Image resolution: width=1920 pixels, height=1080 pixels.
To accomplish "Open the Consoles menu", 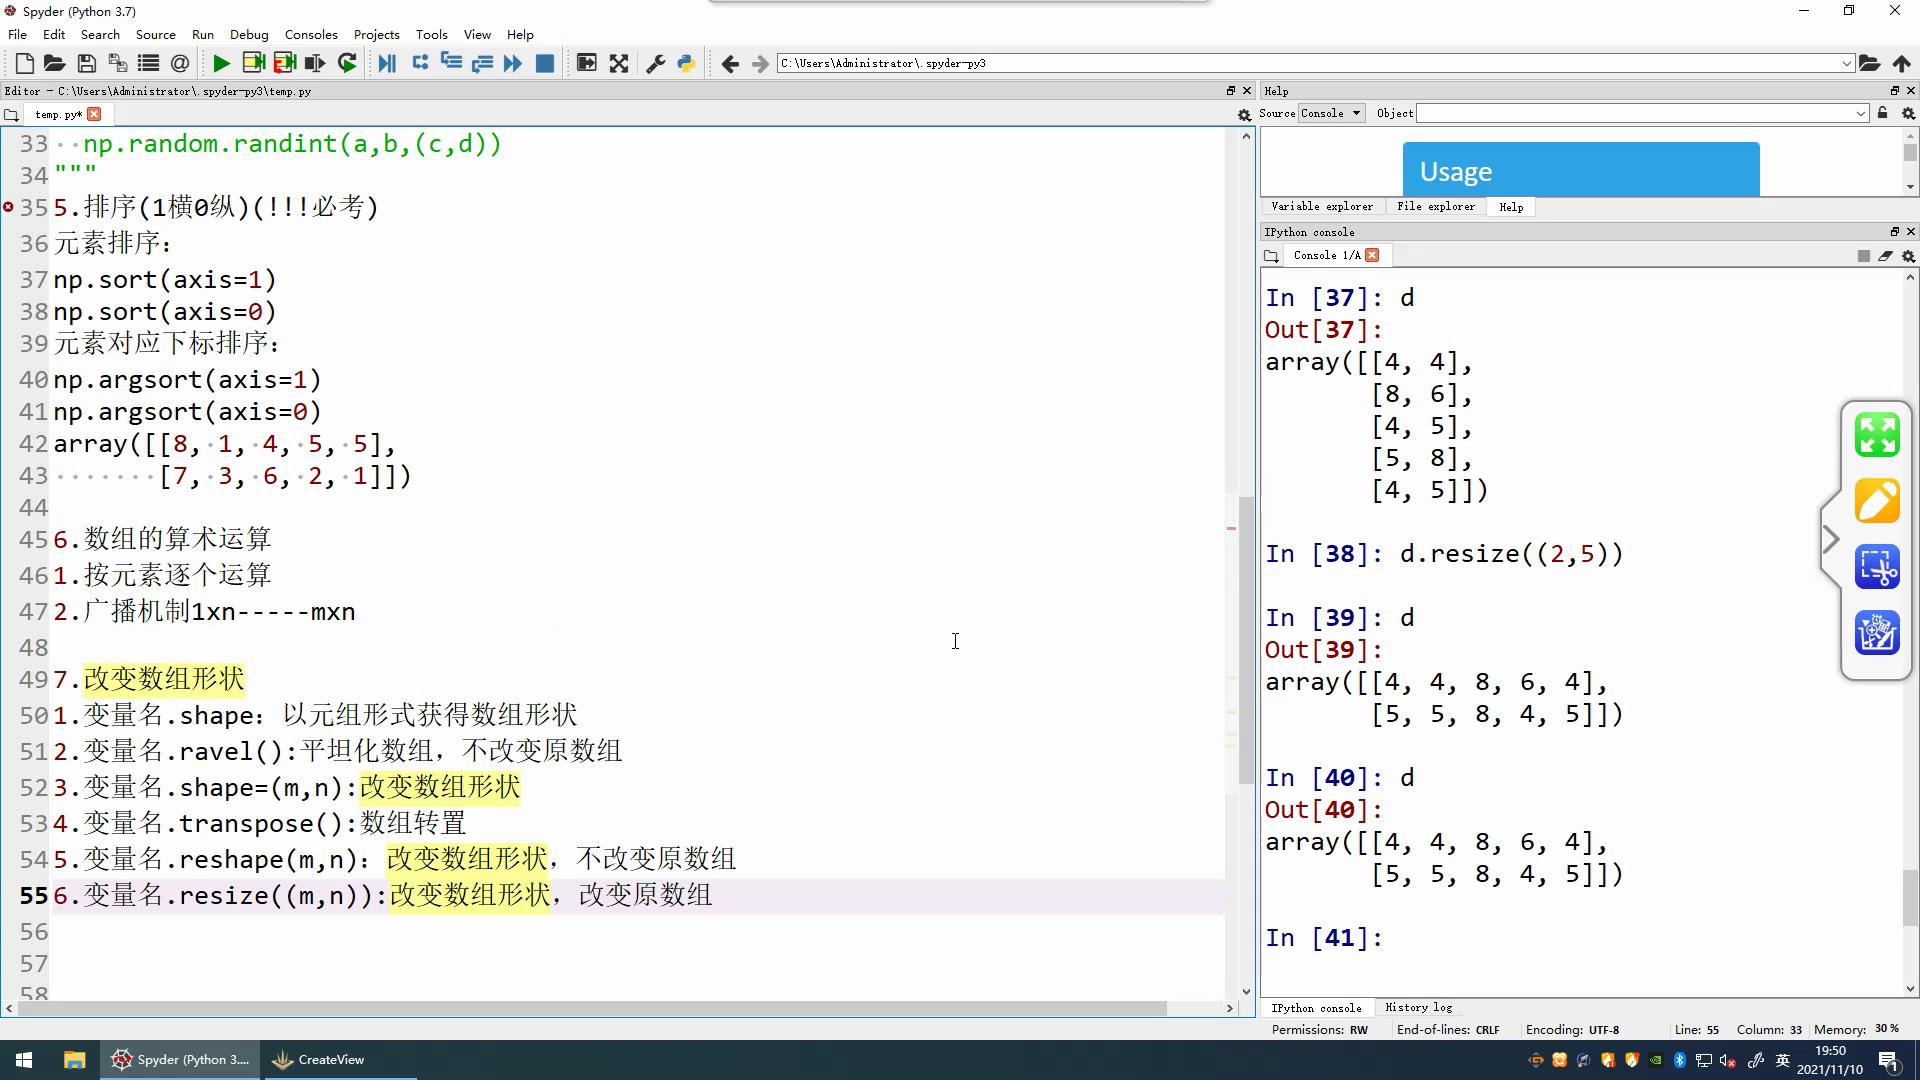I will [310, 34].
